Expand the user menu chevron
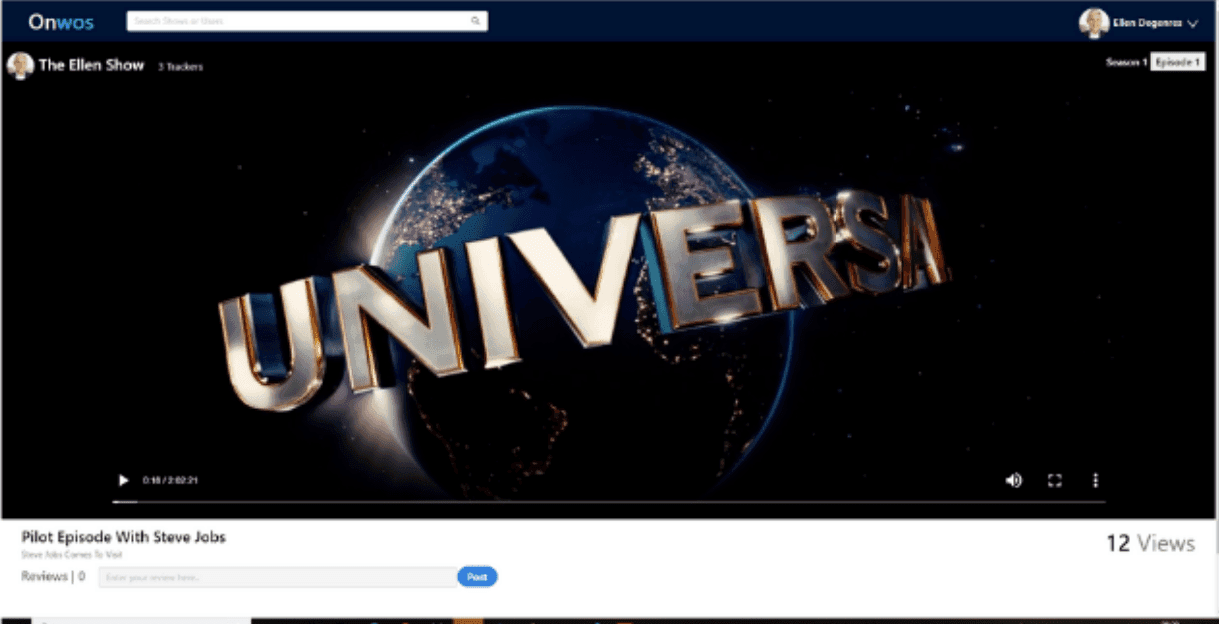Viewport: 1219px width, 624px height. pyautogui.click(x=1191, y=24)
